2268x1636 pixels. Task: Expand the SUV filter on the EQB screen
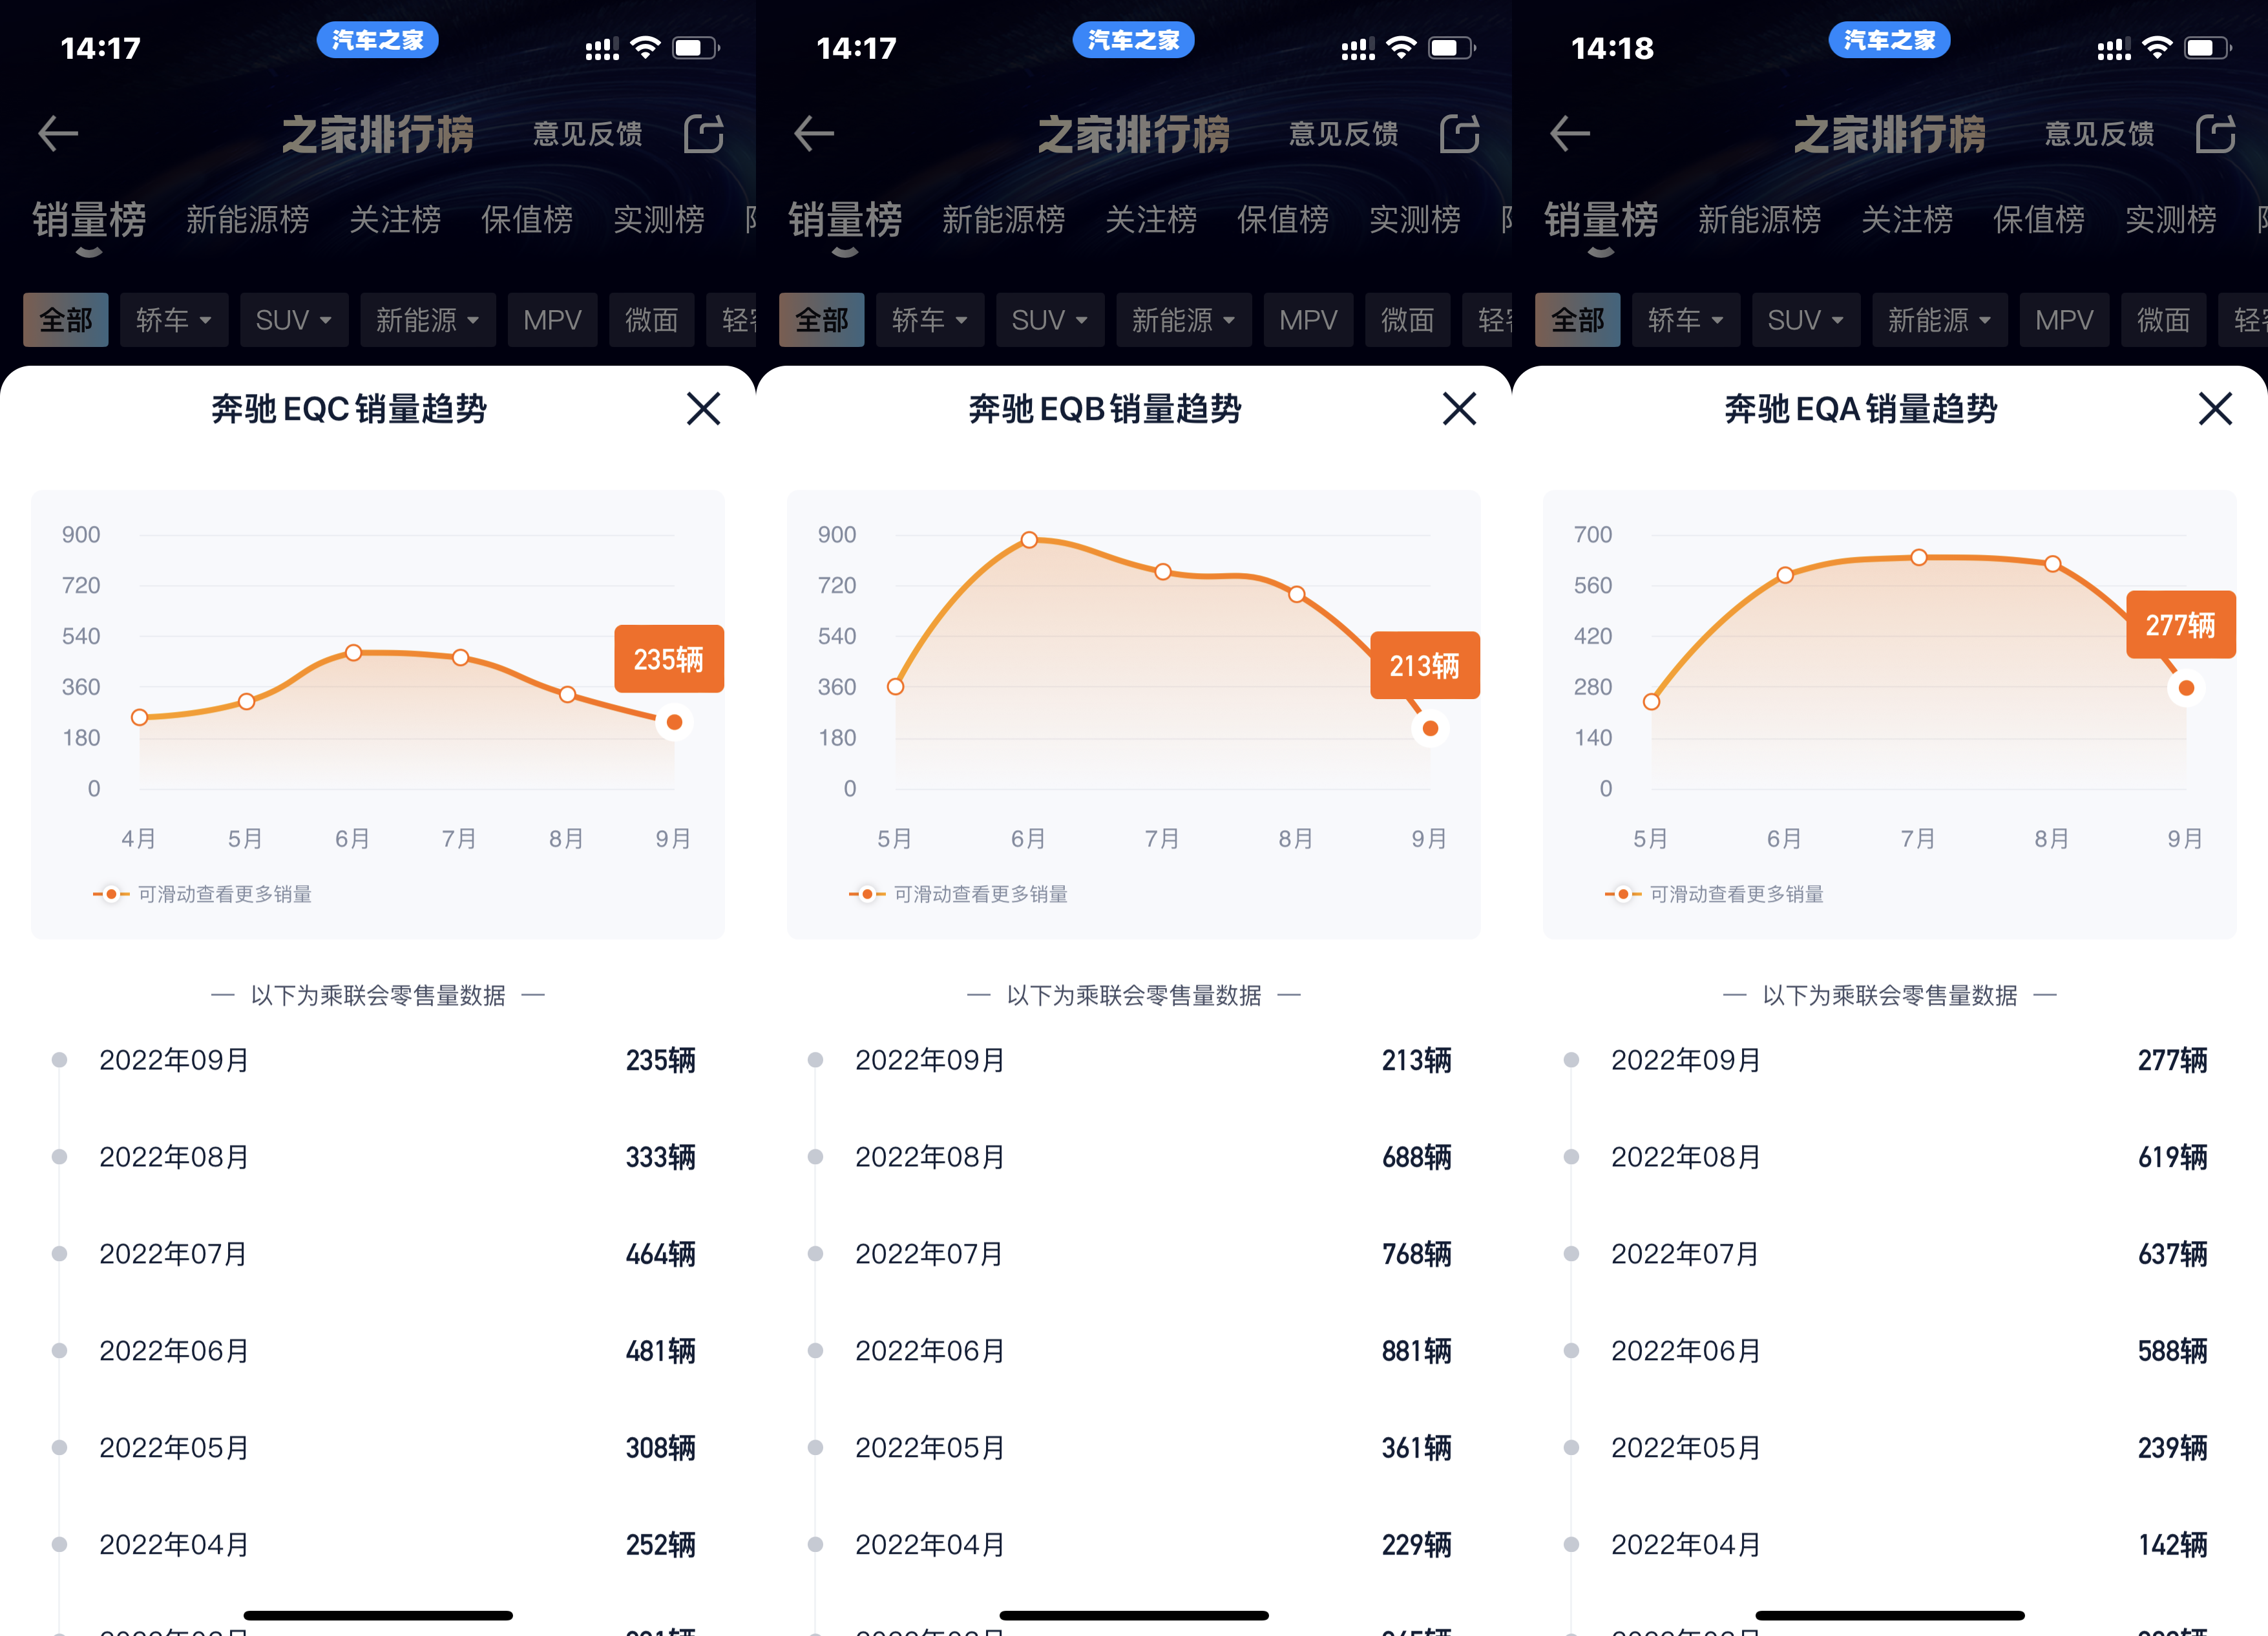[1050, 320]
